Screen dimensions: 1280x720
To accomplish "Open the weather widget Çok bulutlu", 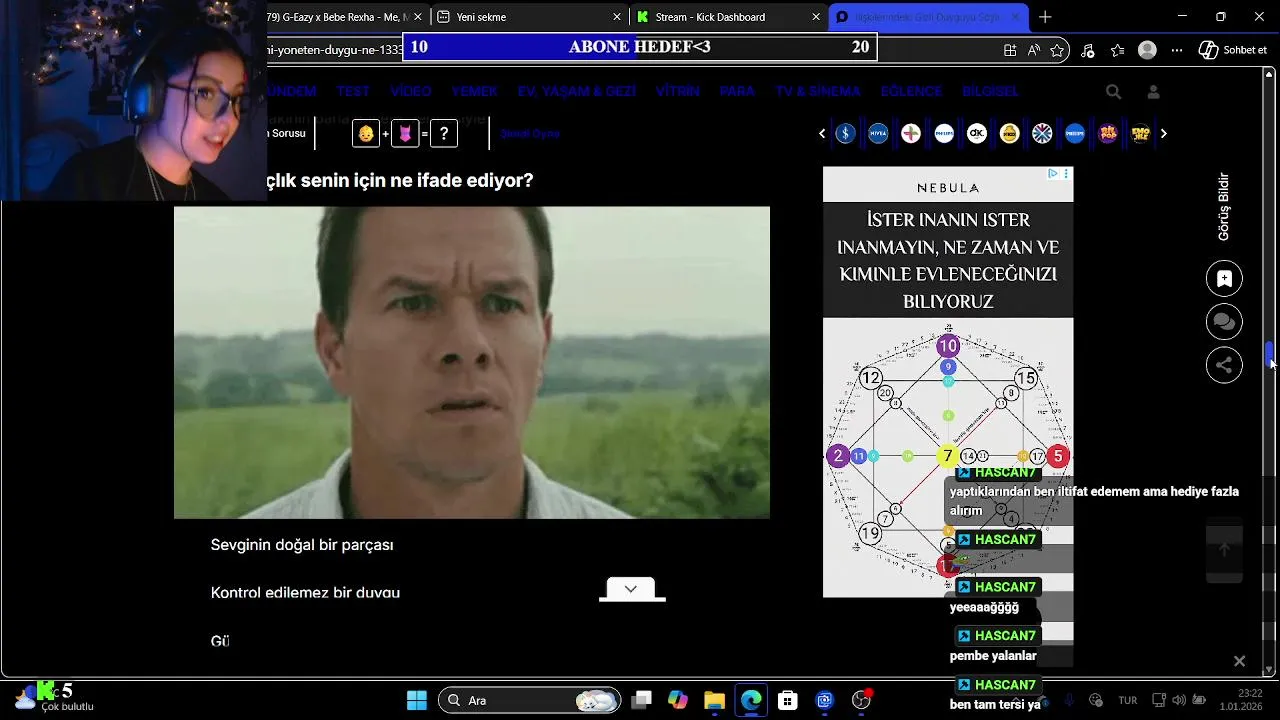I will pos(55,698).
